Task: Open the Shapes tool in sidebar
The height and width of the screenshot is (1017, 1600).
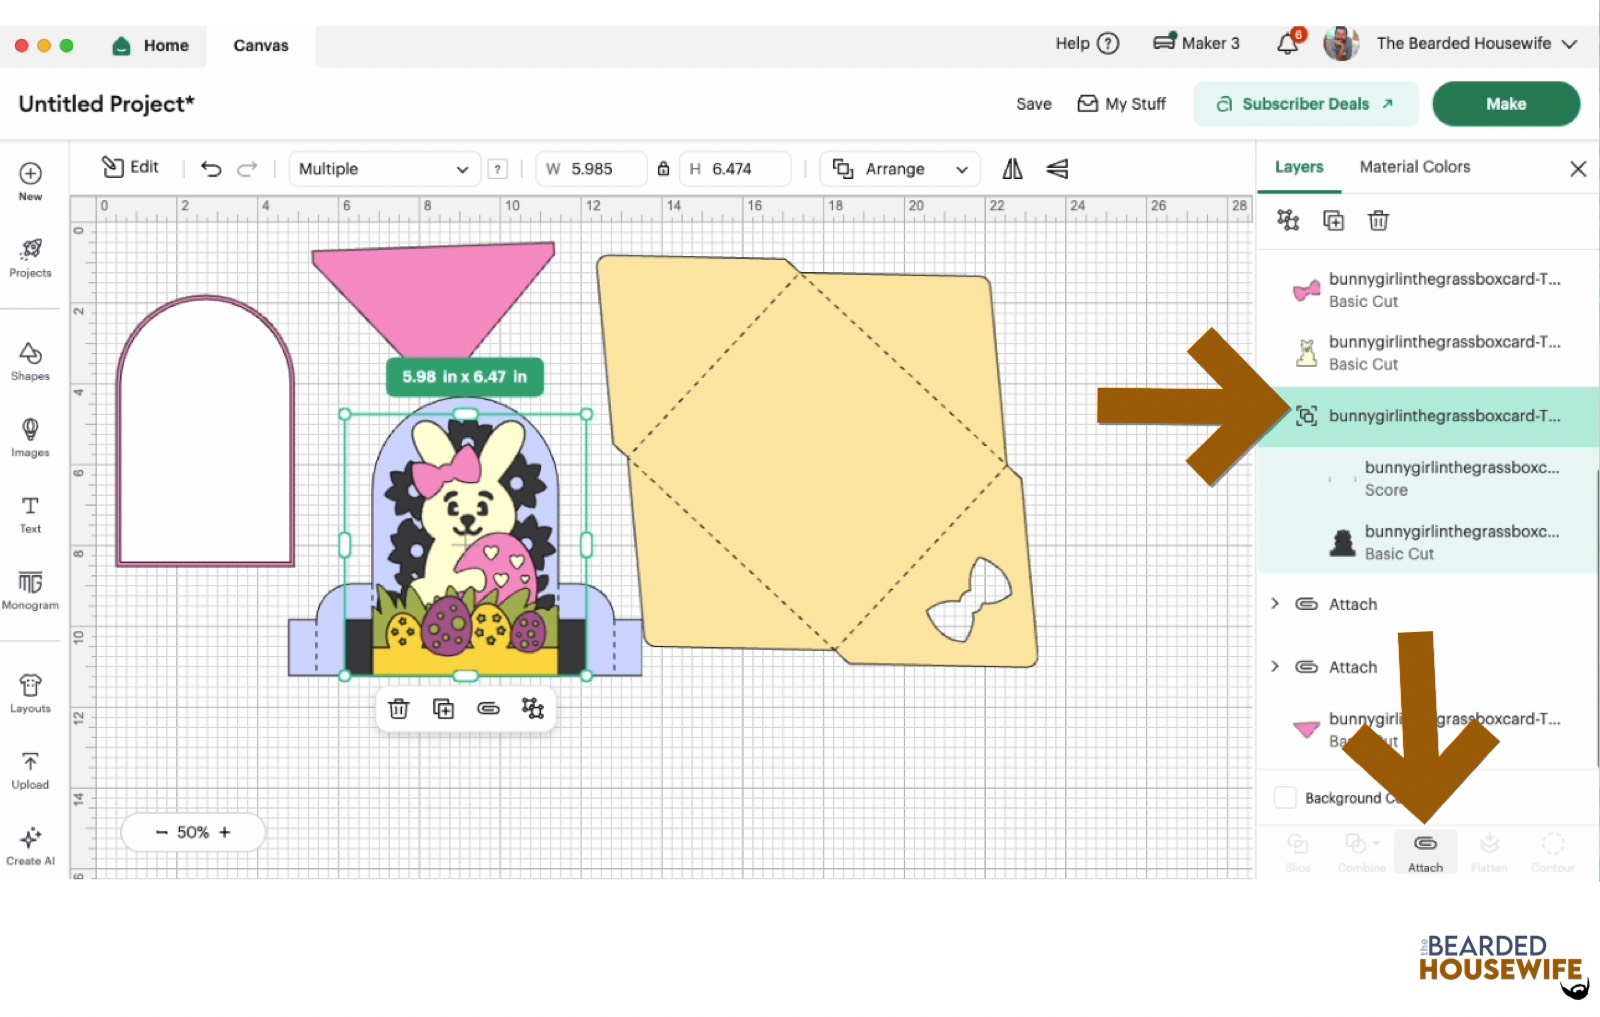Action: tap(30, 361)
